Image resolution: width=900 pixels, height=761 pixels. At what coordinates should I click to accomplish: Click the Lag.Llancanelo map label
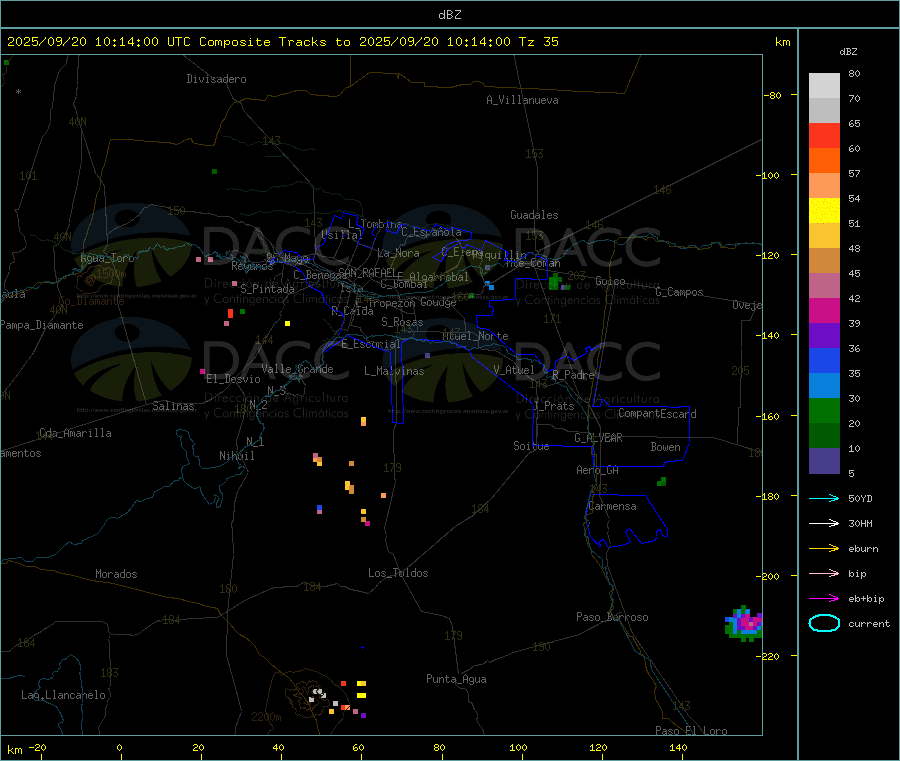pyautogui.click(x=63, y=695)
